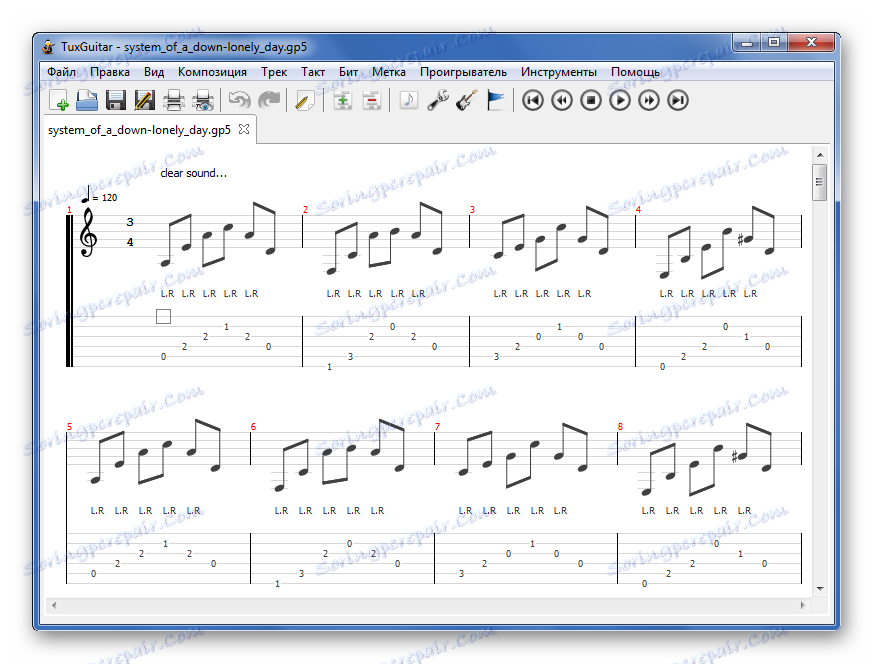Add a track with green plus icon
874x664 pixels.
pos(342,101)
